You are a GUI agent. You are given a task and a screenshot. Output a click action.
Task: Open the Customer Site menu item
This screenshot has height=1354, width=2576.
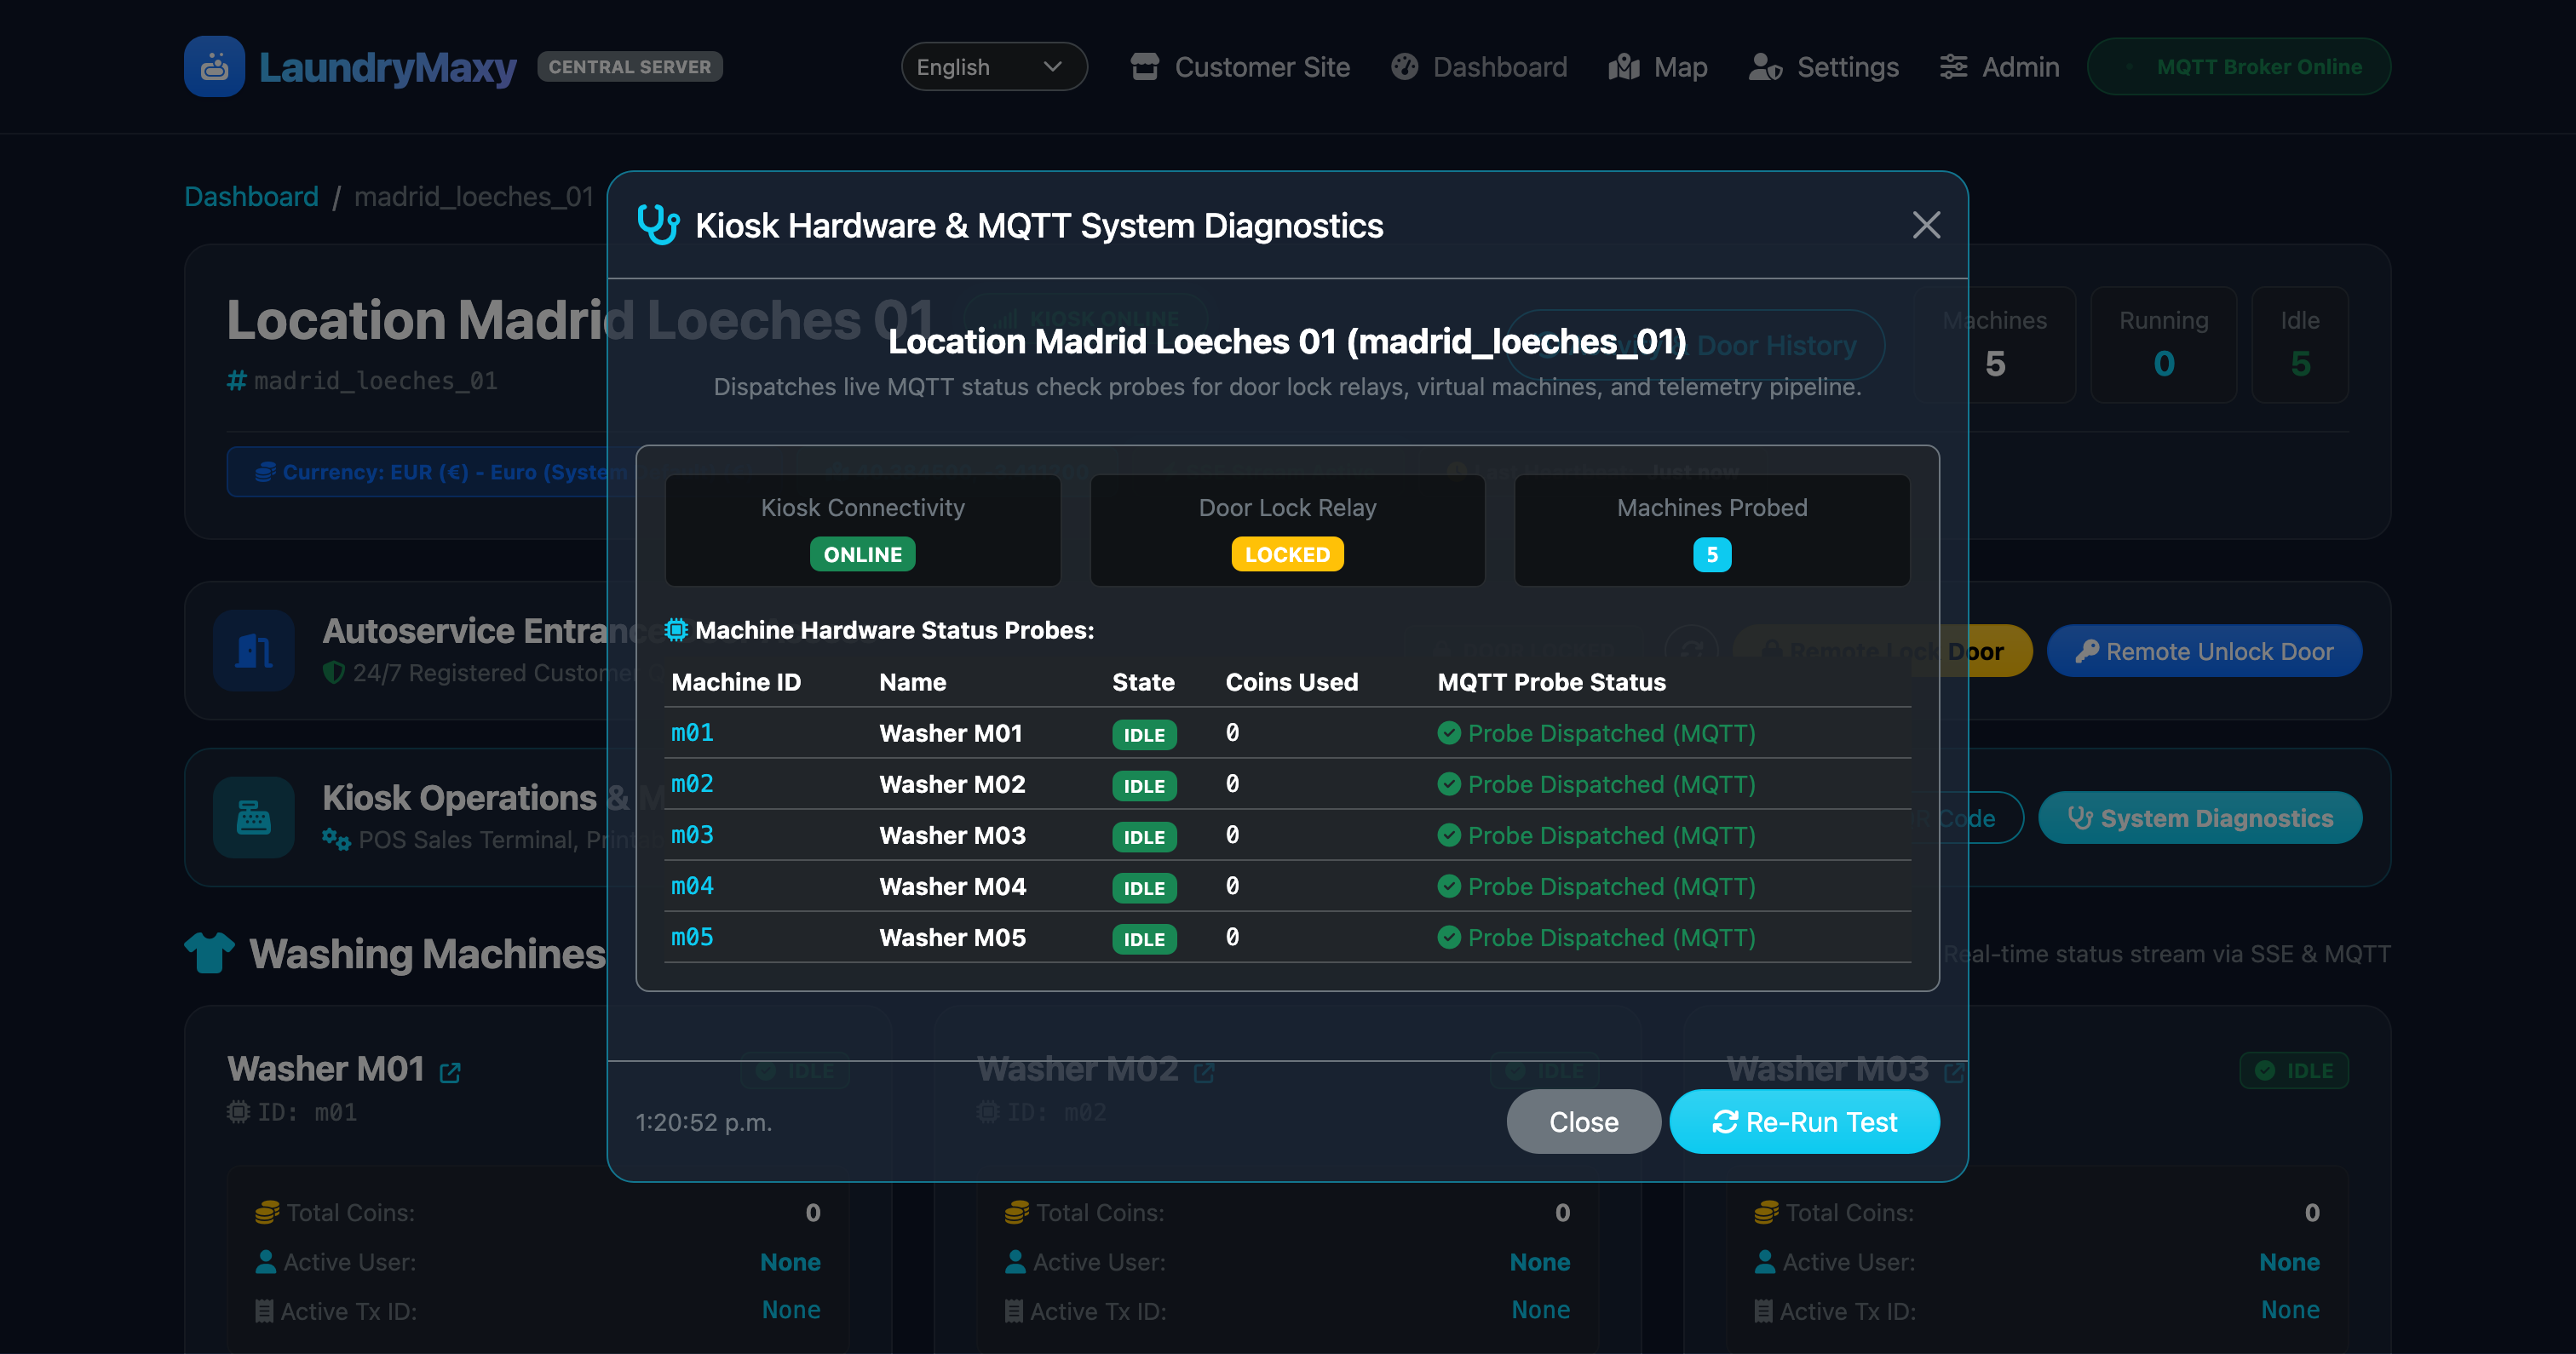pos(1240,67)
